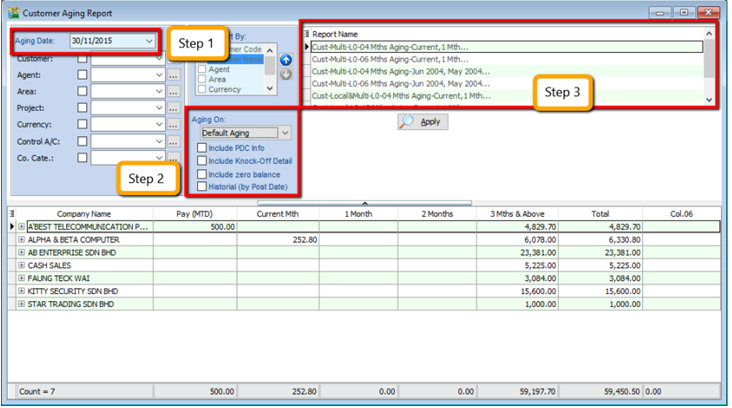This screenshot has height=408, width=732.
Task: Click the ellipsis lookup button for Currency
Action: (173, 124)
